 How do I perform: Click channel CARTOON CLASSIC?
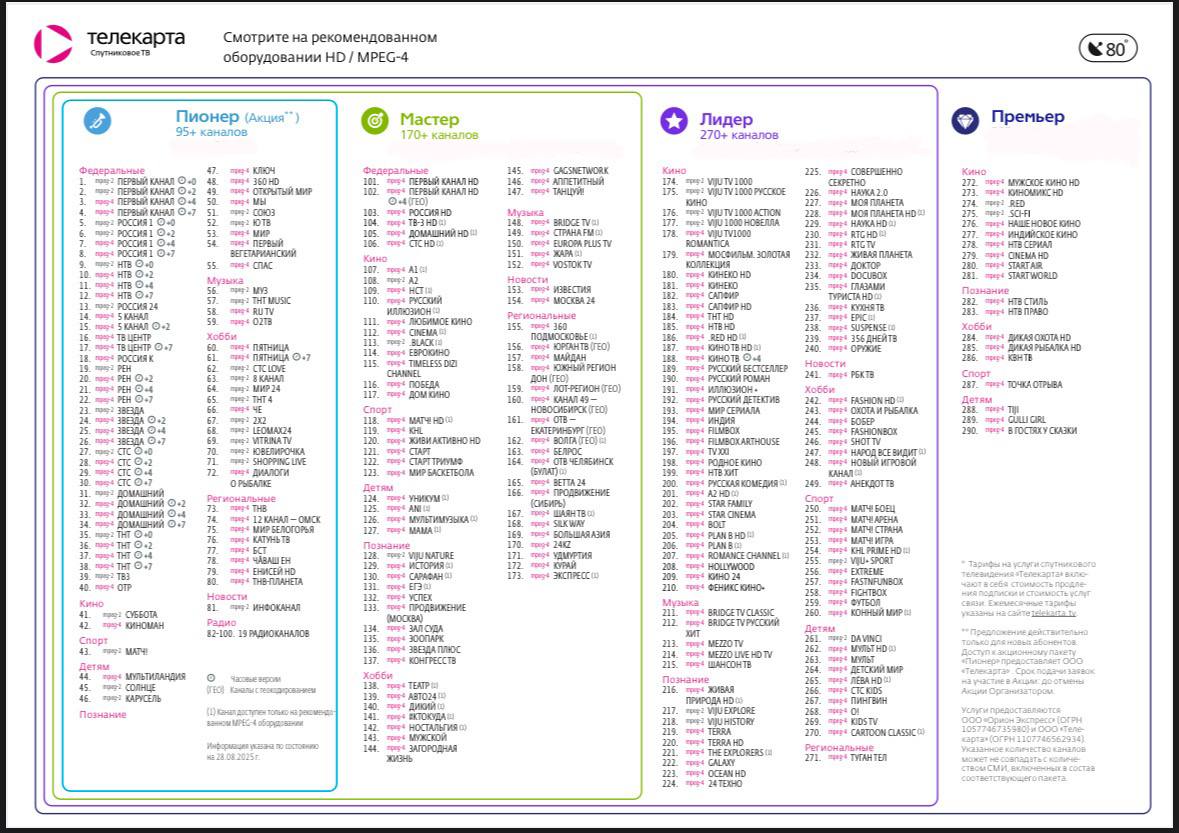coord(883,732)
